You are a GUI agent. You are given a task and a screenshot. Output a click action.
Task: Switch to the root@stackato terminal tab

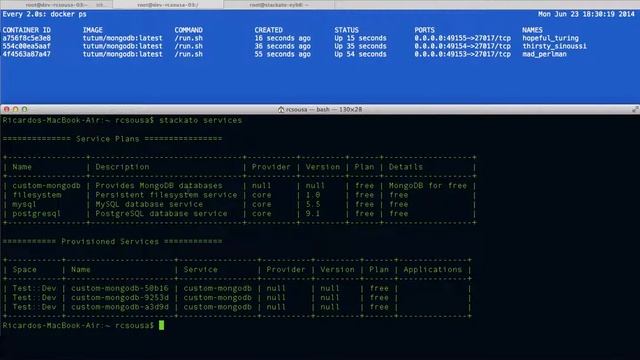(279, 5)
